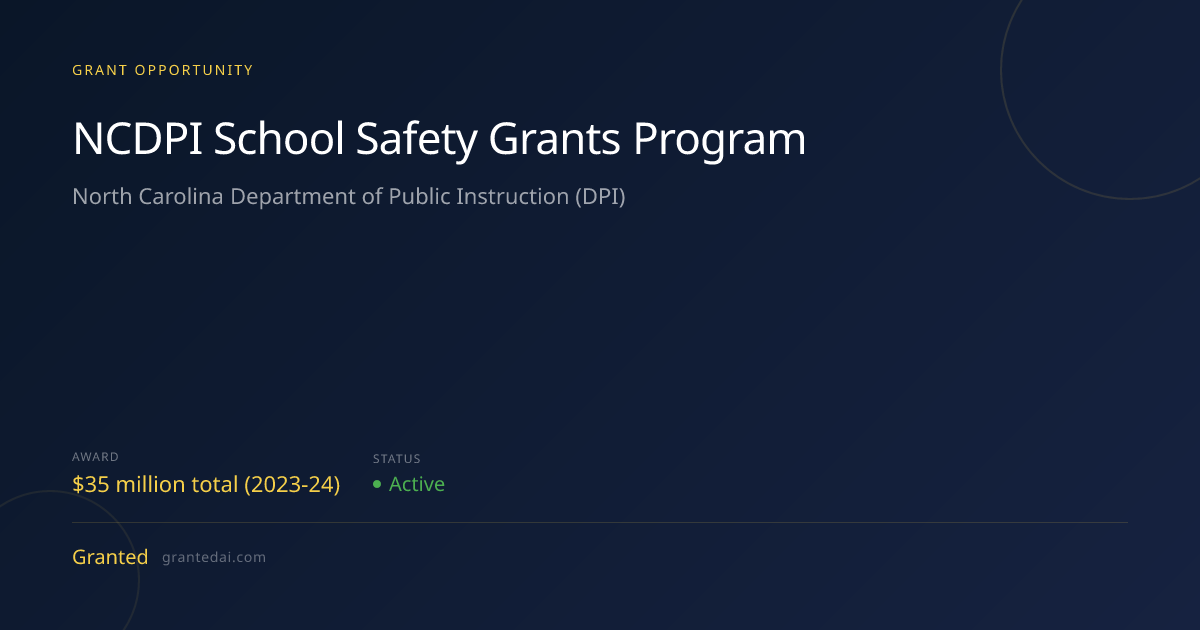The height and width of the screenshot is (630, 1200).
Task: Click the 'STATUS' label
Action: (397, 459)
